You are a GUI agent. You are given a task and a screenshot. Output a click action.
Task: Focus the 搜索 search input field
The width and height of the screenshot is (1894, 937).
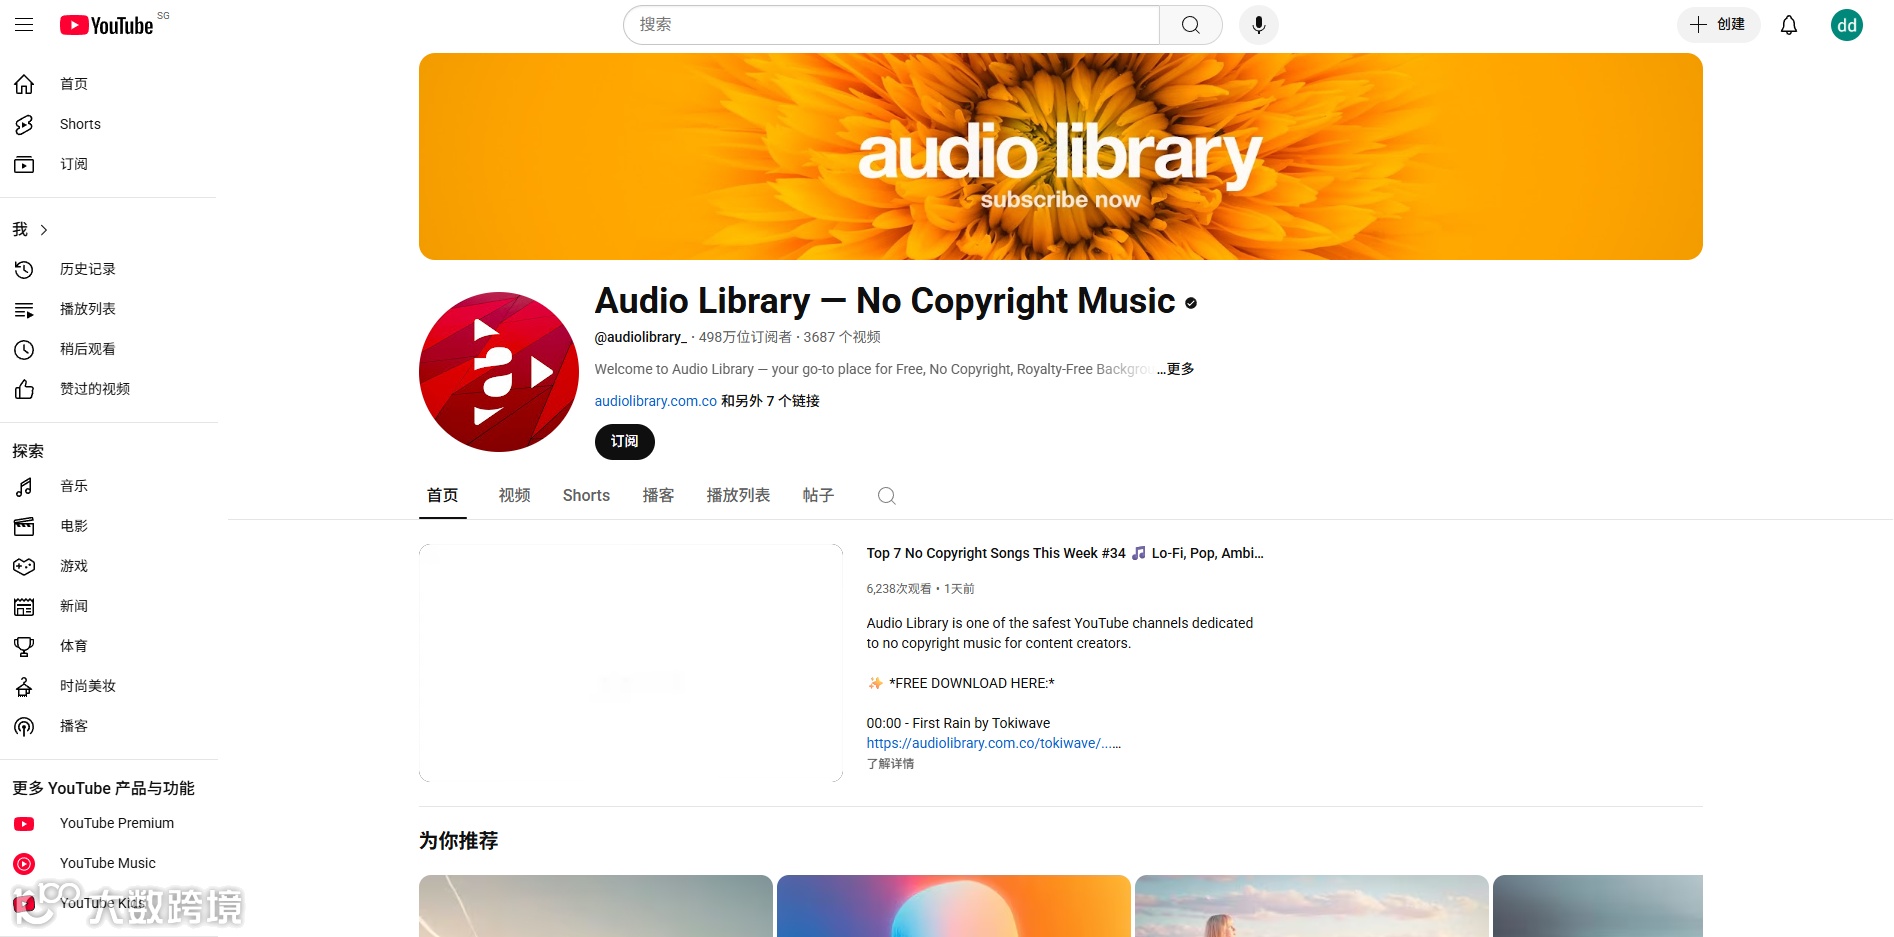tap(891, 25)
